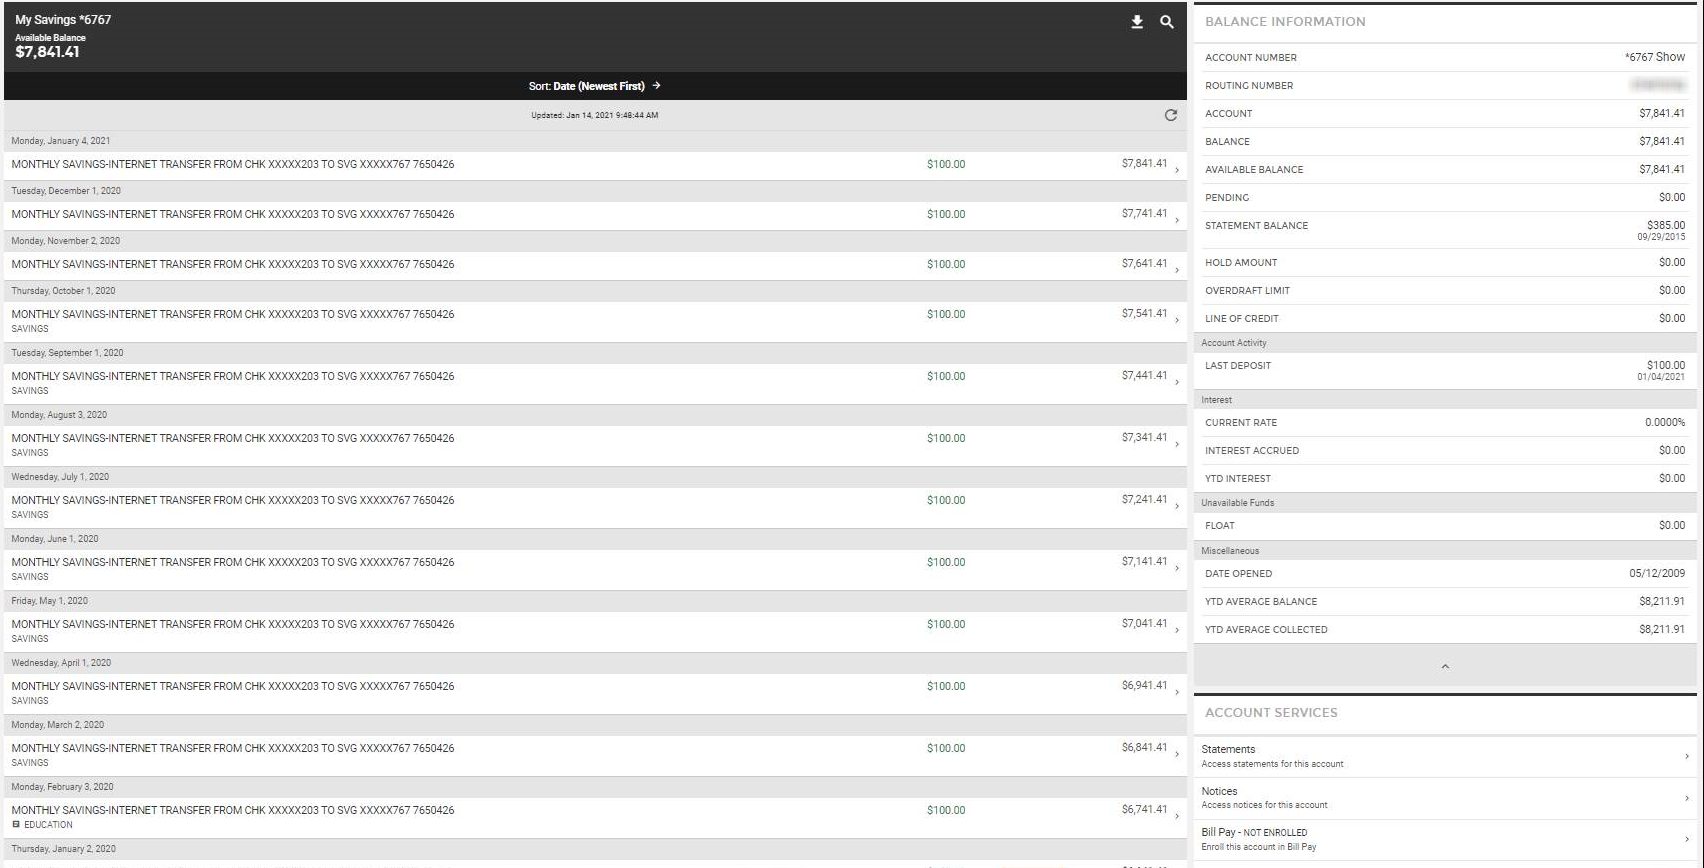Click the Updated Jan 14, 2021 timestamp
Screen dimensions: 1704x868
(x=595, y=115)
